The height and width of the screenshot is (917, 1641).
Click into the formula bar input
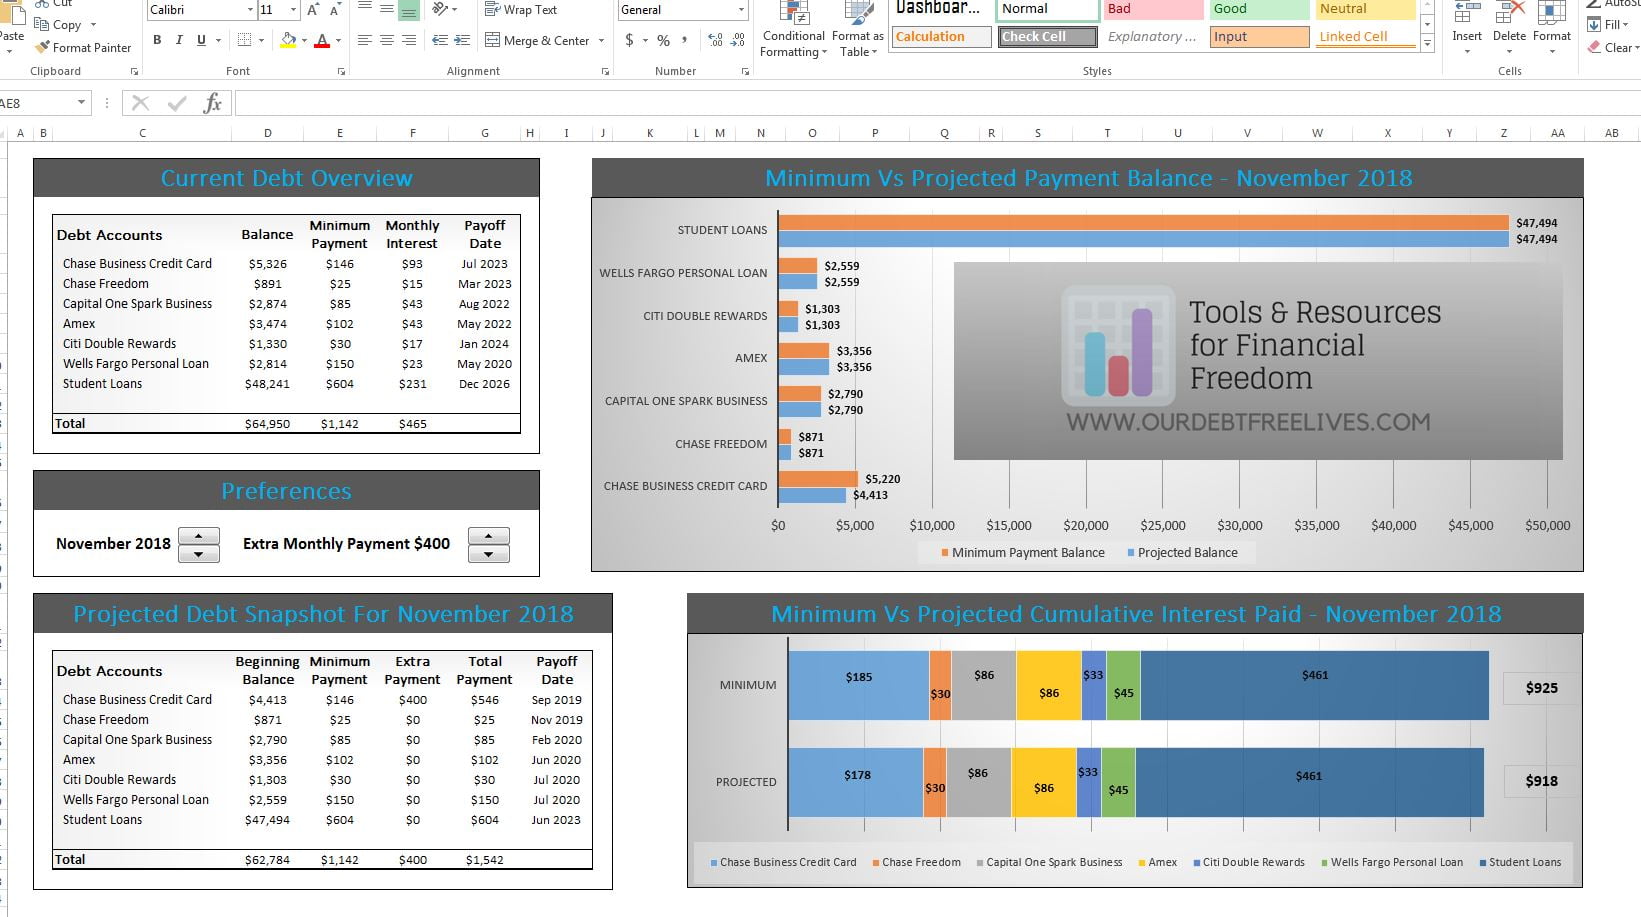(935, 103)
